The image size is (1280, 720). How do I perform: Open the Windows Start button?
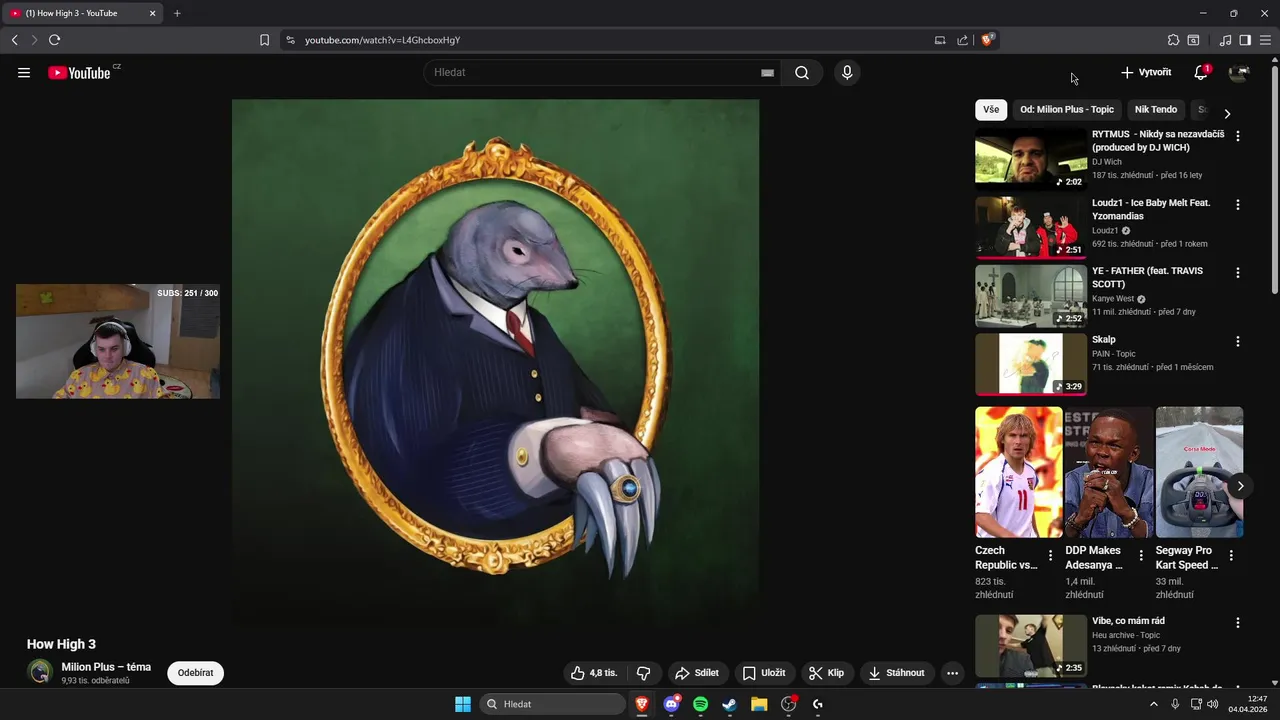pyautogui.click(x=463, y=704)
